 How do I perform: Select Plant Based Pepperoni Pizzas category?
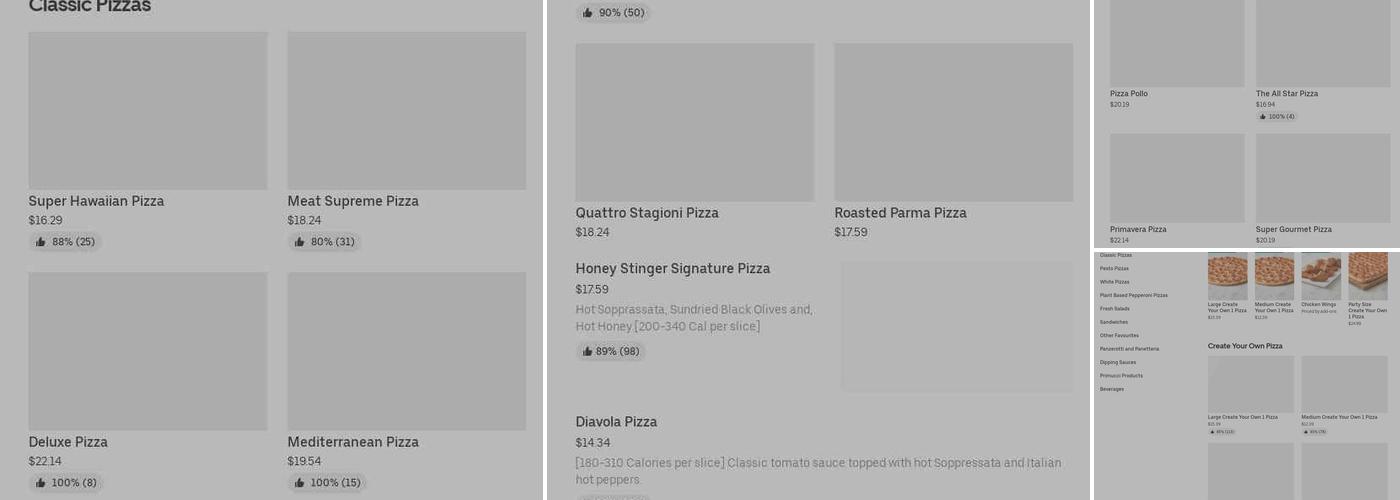(1133, 295)
